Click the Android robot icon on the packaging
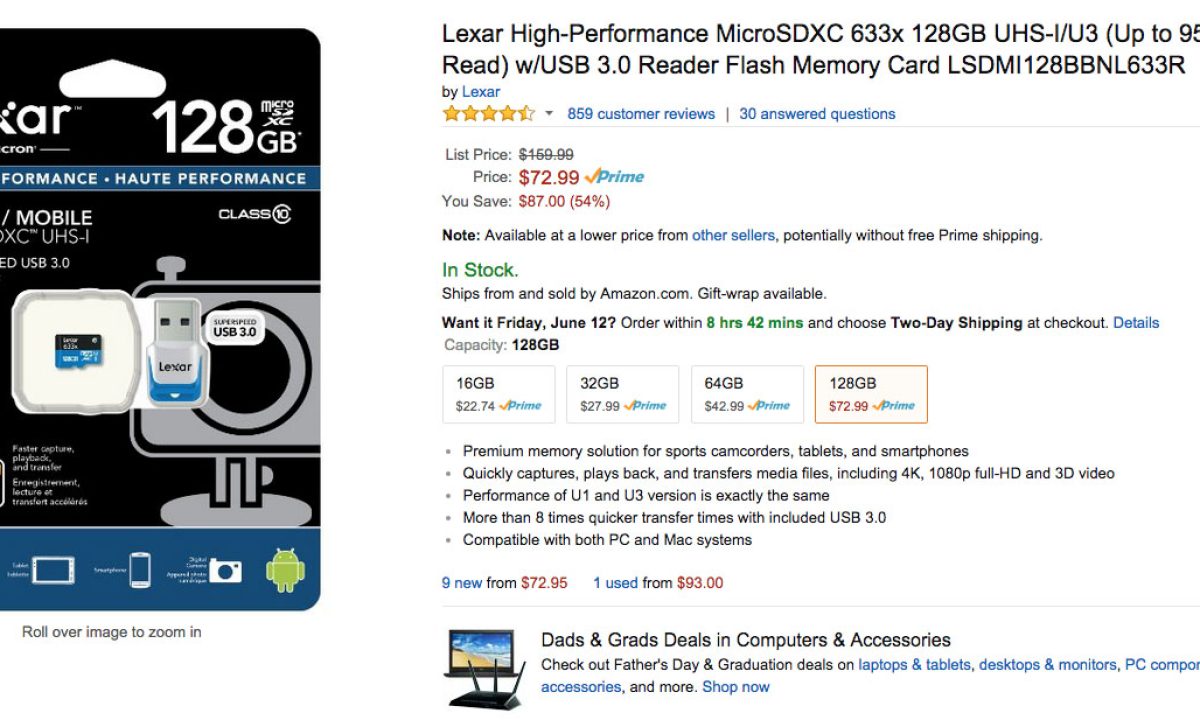The width and height of the screenshot is (1200, 720). point(285,570)
